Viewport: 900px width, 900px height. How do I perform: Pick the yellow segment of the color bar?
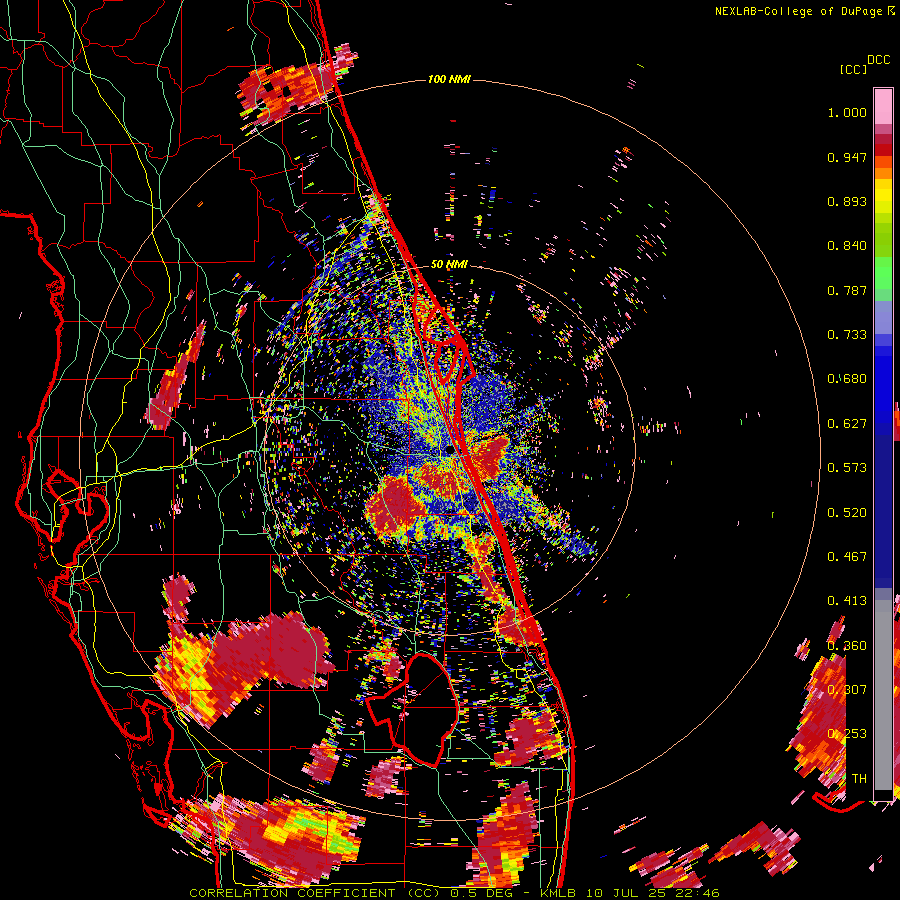pos(883,196)
